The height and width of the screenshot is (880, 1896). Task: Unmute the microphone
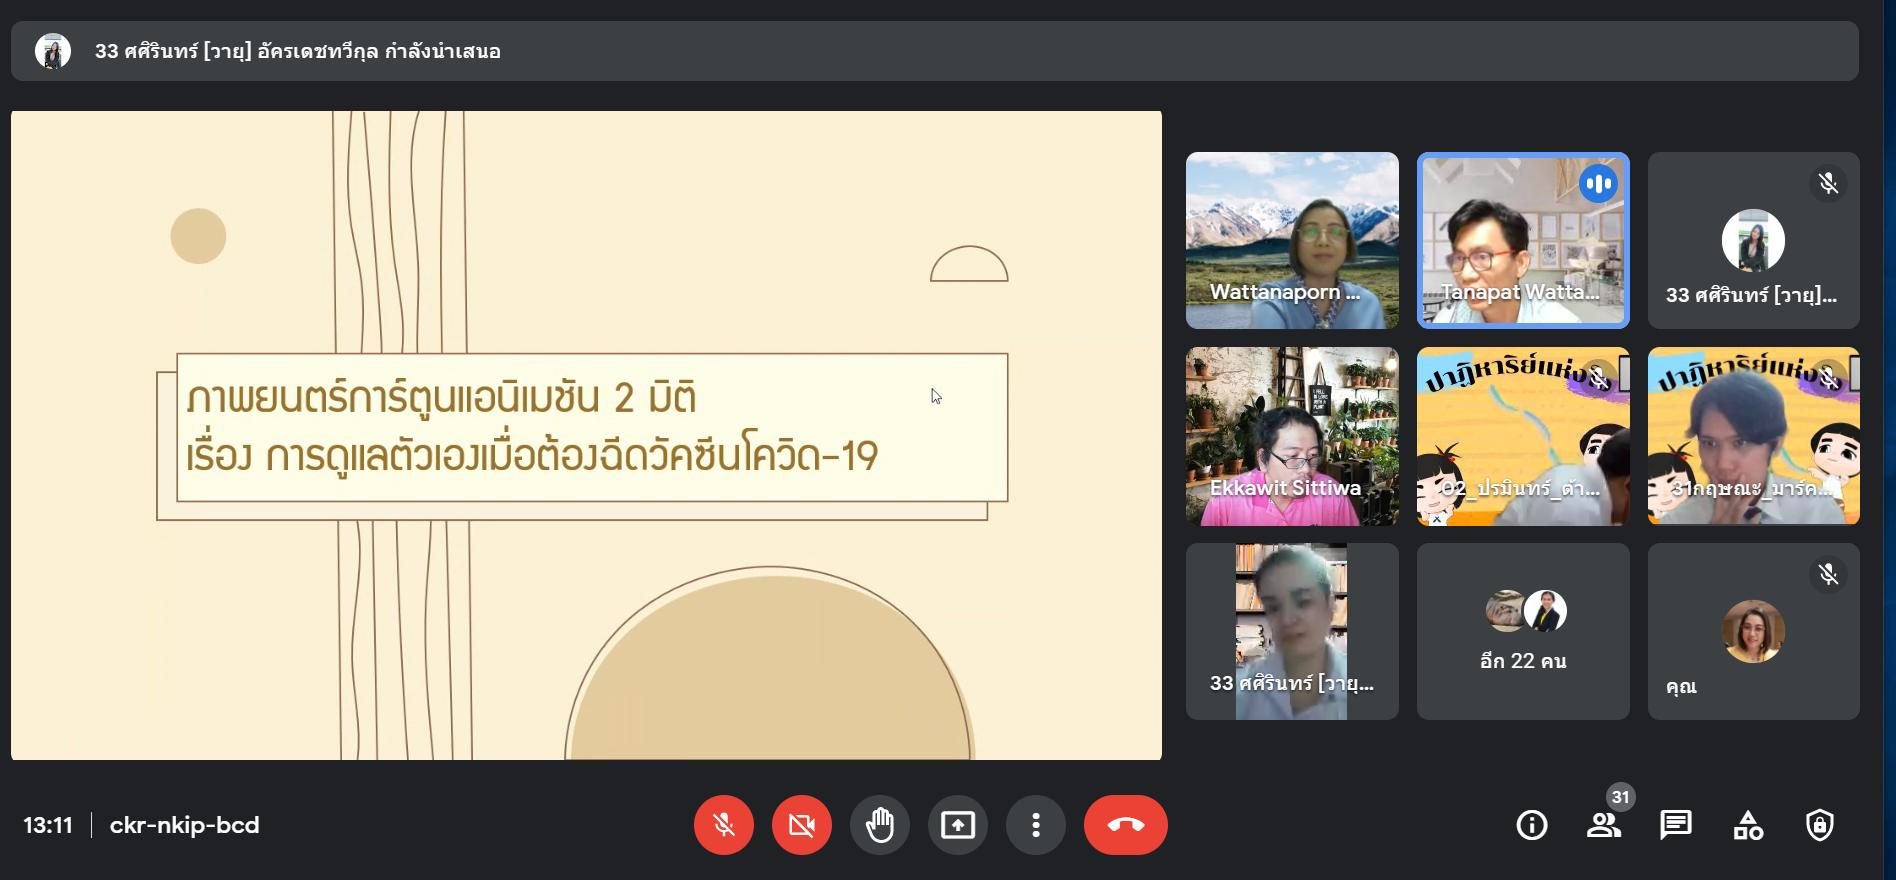point(723,825)
